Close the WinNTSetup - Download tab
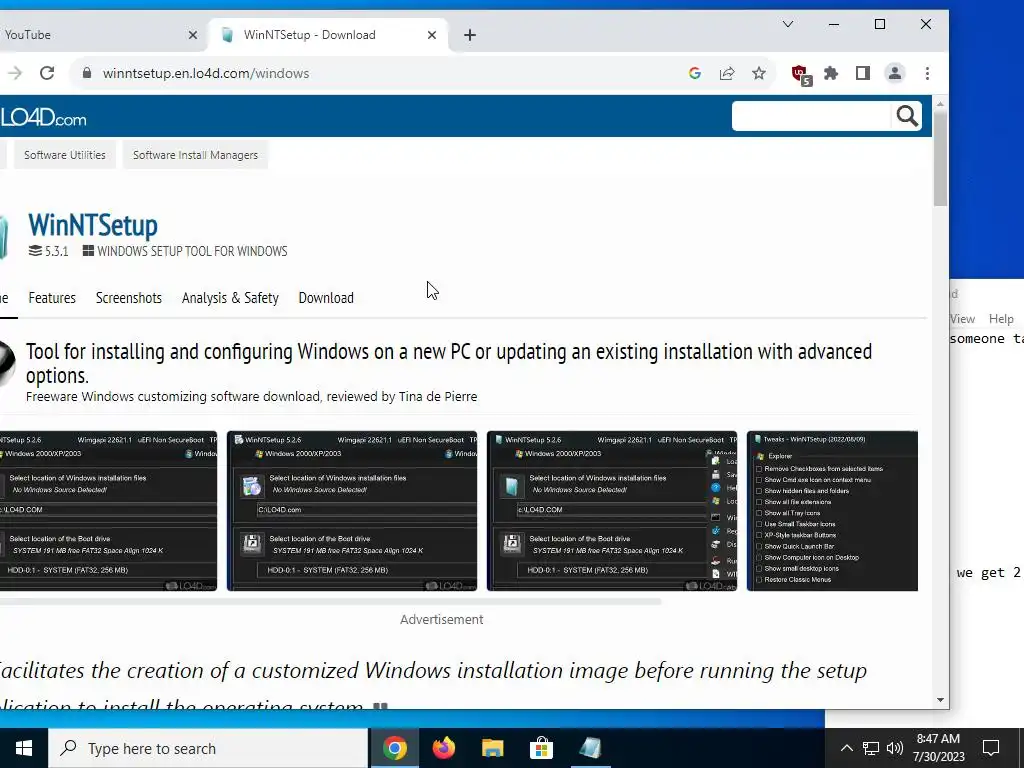The image size is (1024, 768). (432, 35)
